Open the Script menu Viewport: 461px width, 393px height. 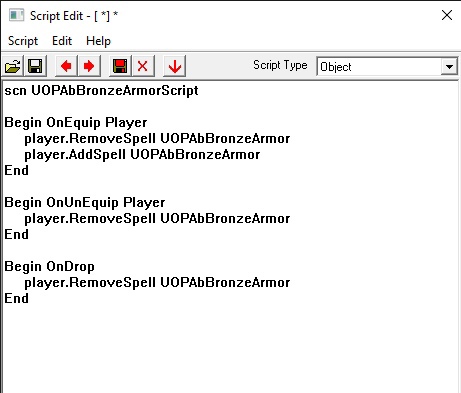[23, 41]
